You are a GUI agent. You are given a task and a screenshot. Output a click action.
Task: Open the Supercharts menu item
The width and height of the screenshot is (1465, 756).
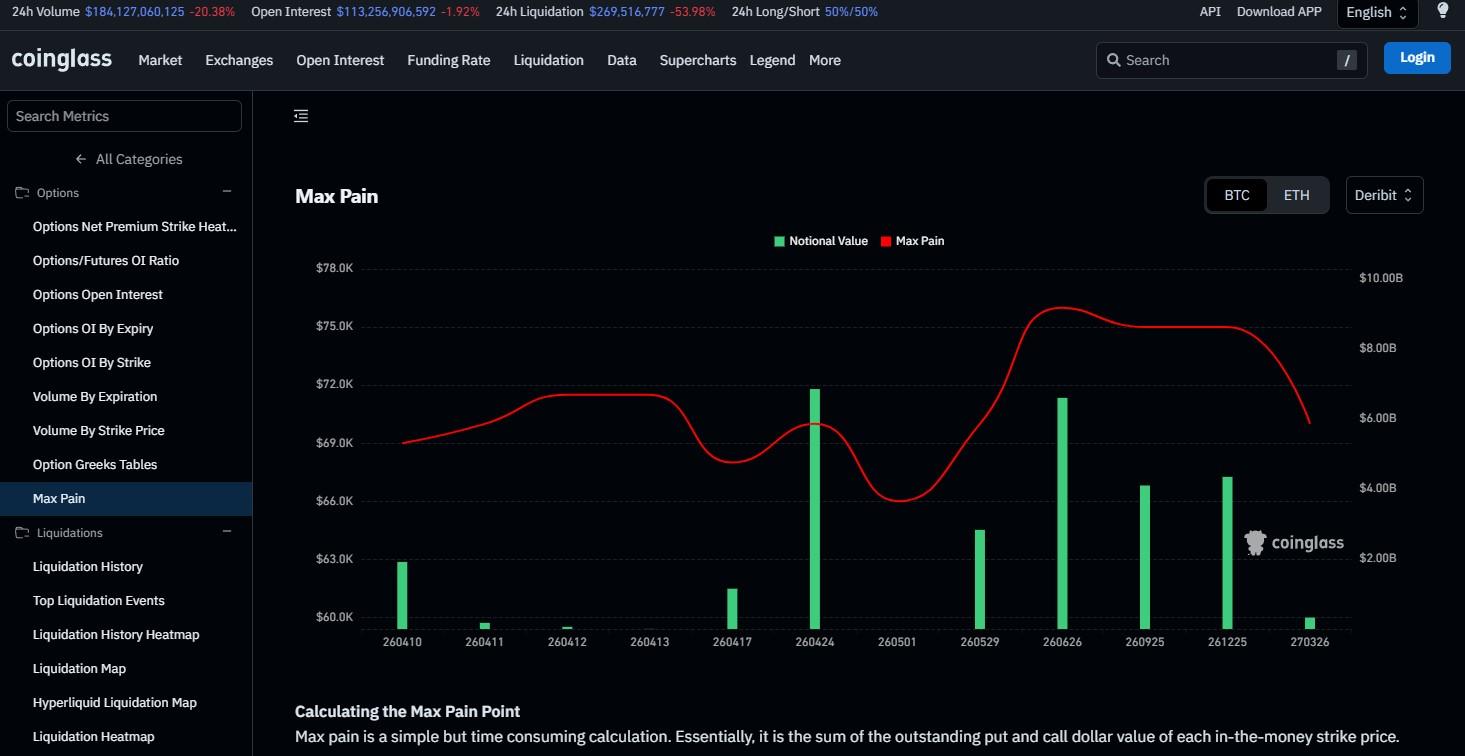[697, 60]
